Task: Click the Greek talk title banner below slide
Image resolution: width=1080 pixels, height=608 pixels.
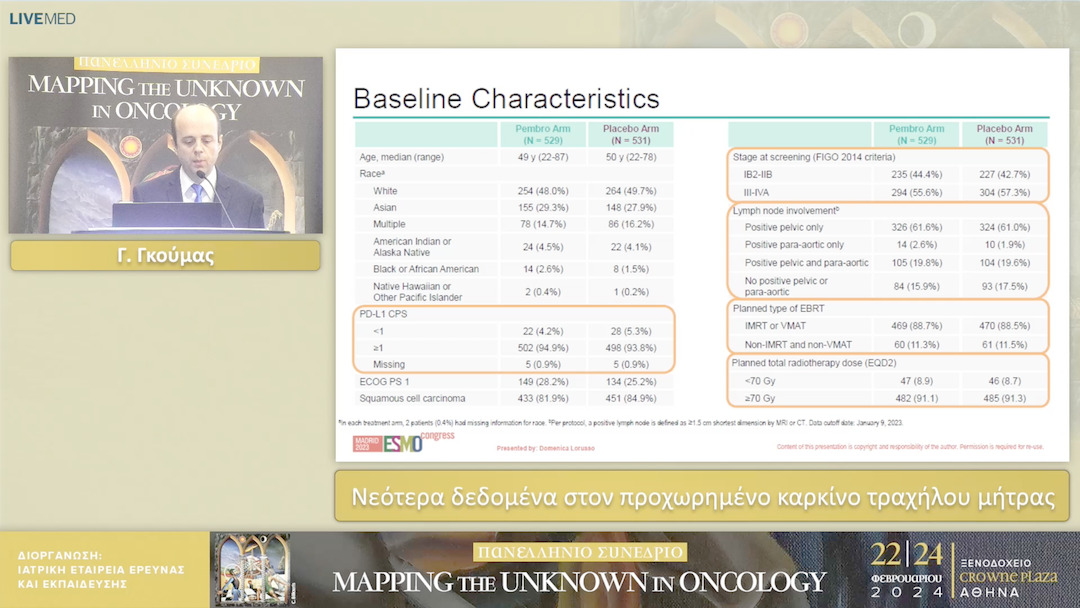Action: point(702,496)
